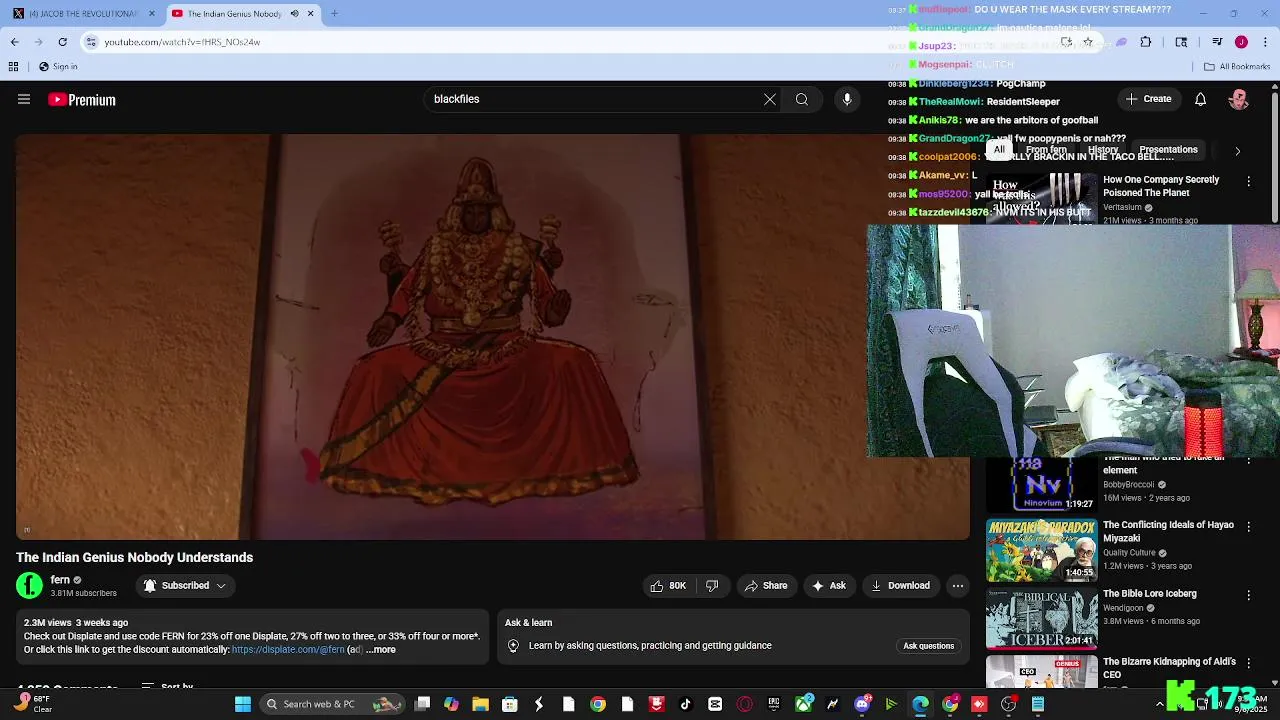Go forward in the browser
This screenshot has height=720, width=1280.
(39, 42)
